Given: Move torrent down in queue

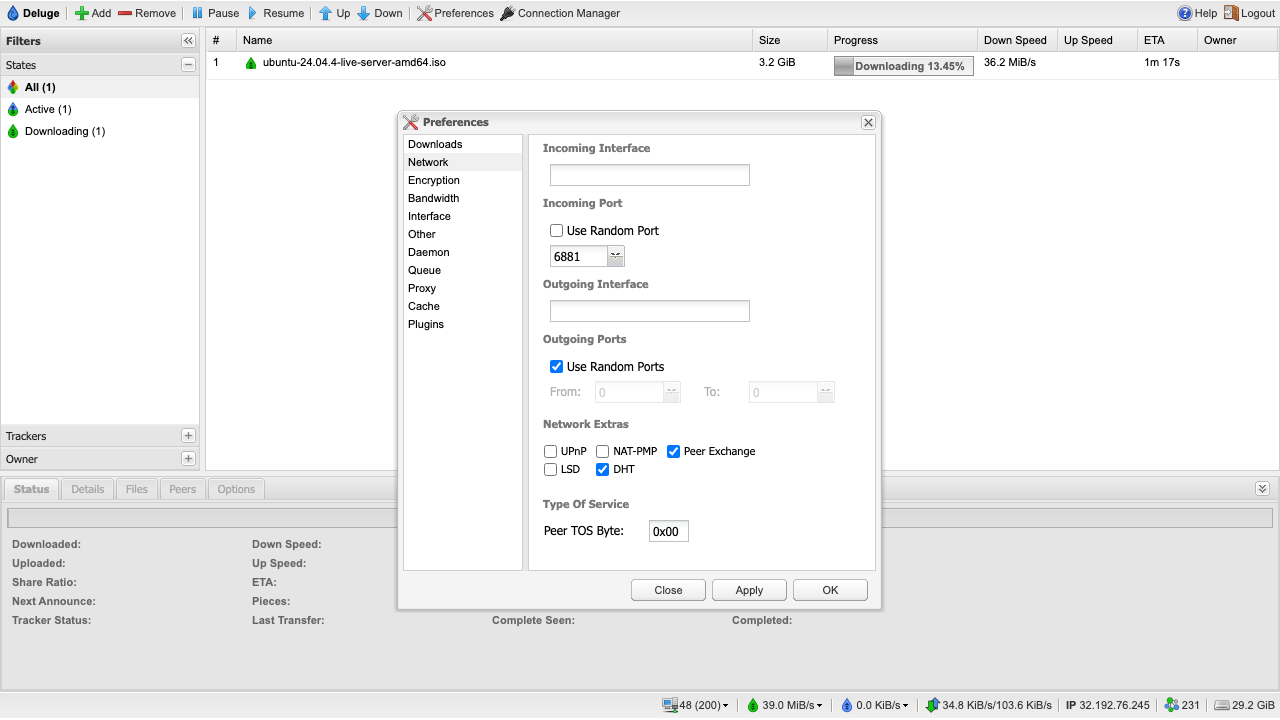Looking at the screenshot, I should [363, 13].
